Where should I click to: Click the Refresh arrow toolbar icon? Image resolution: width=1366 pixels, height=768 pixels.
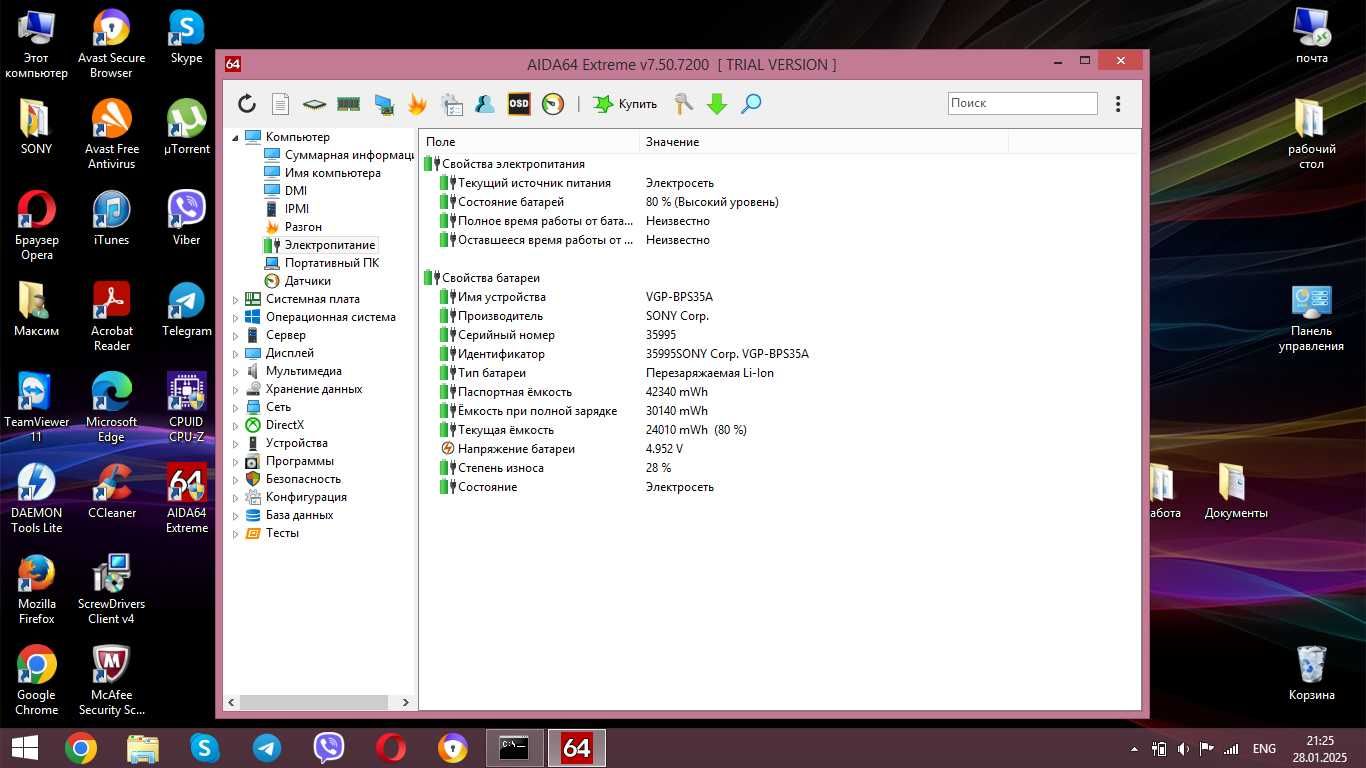(x=247, y=103)
